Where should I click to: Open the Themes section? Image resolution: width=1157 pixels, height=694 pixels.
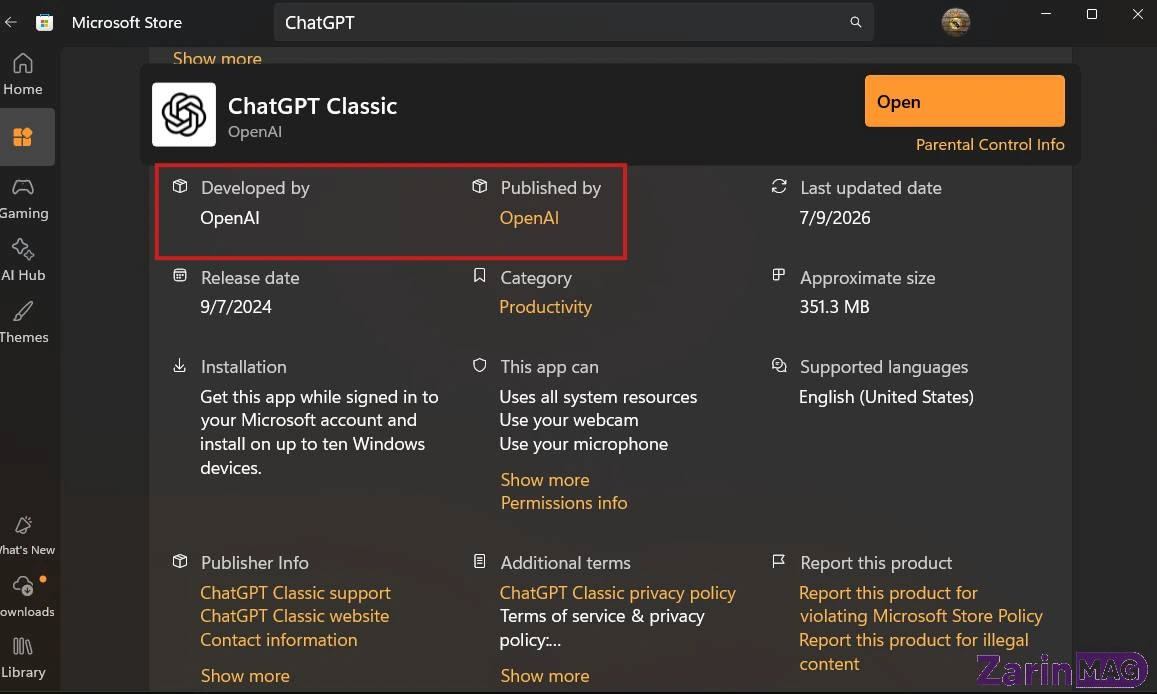(24, 322)
